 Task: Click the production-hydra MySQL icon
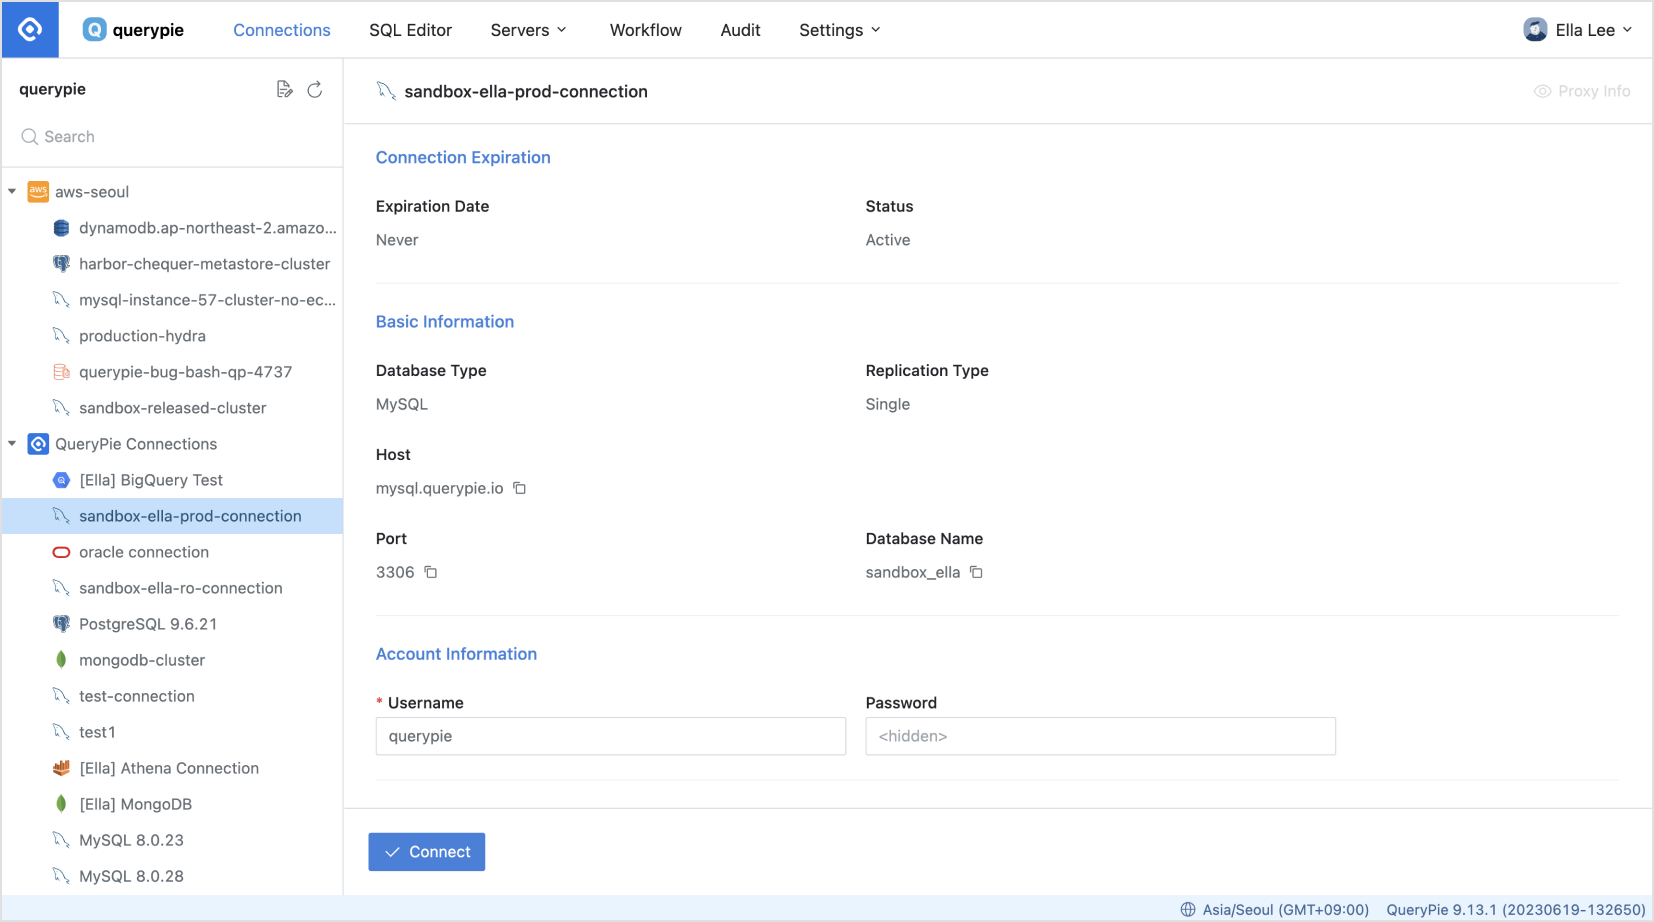(x=61, y=336)
